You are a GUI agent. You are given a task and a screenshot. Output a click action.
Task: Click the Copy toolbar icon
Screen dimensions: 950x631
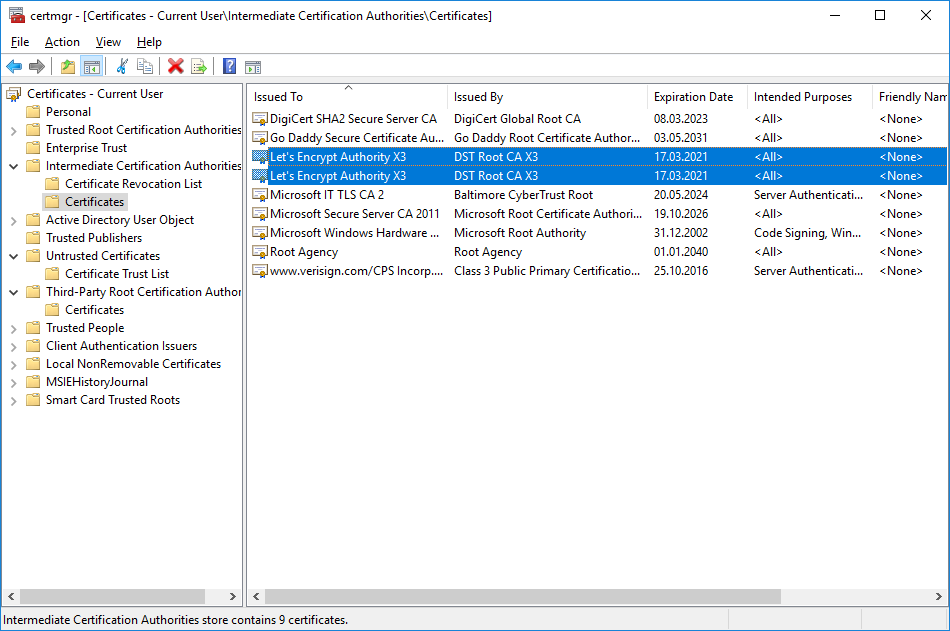145,67
